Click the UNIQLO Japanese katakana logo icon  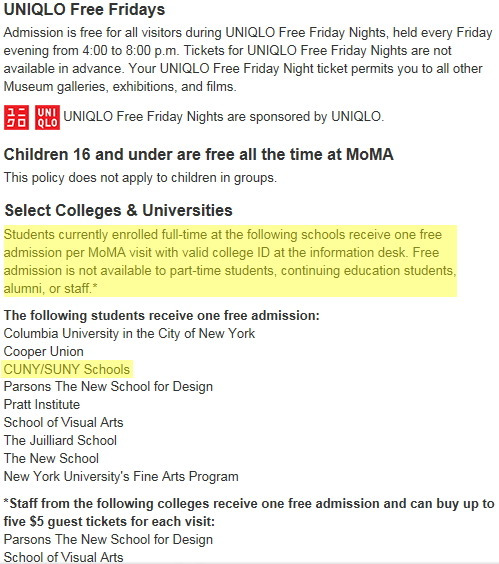[16, 117]
